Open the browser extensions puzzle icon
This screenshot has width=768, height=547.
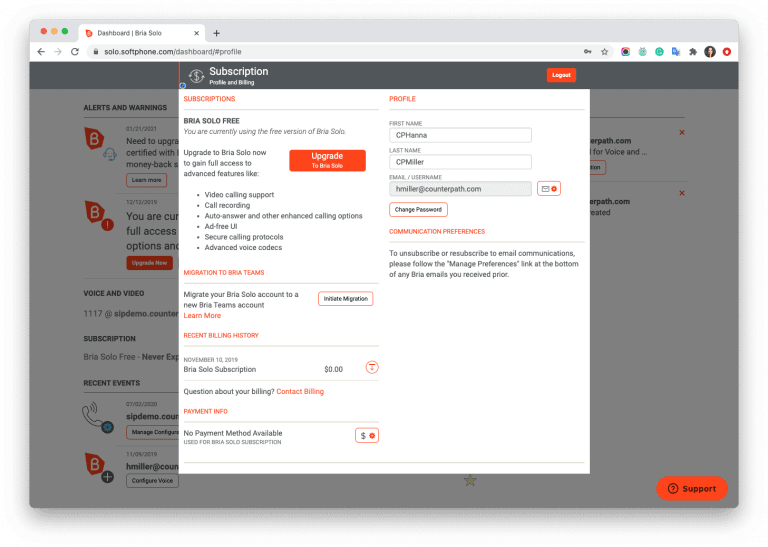pos(692,51)
